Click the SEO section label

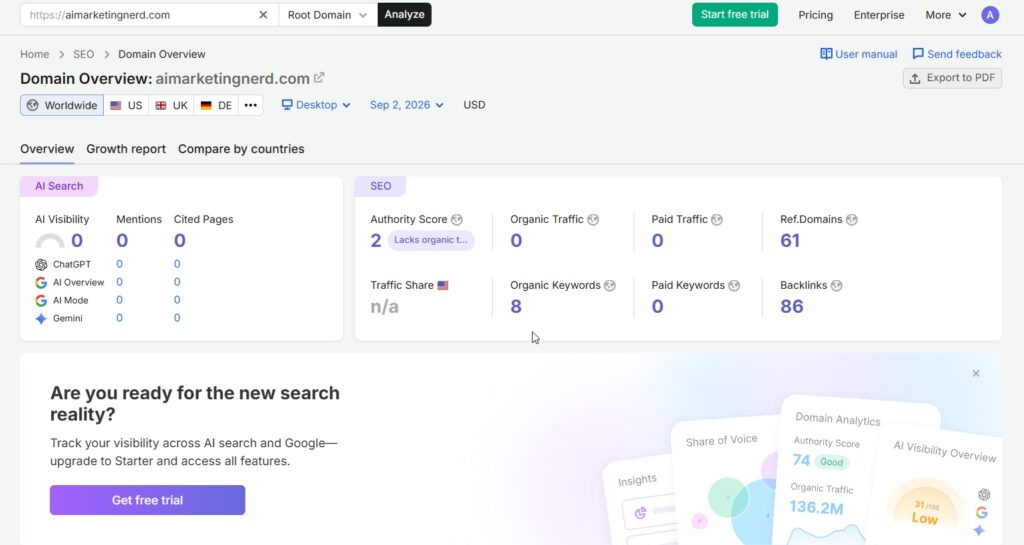click(381, 186)
